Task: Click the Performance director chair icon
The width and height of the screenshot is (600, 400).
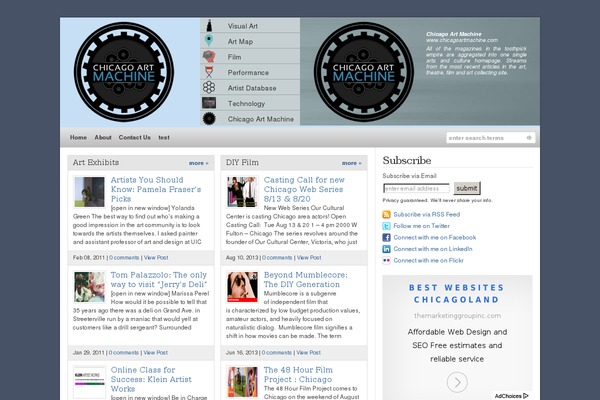Action: [209, 72]
